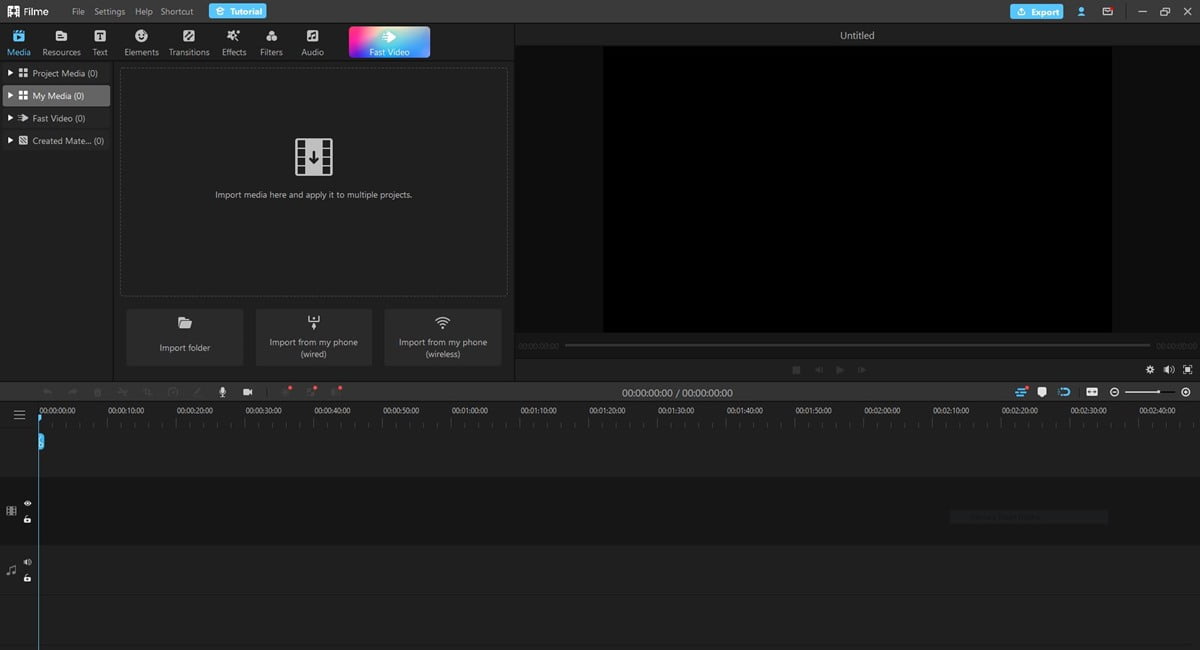The height and width of the screenshot is (650, 1200).
Task: Mute the audio track speaker icon
Action: 27,561
